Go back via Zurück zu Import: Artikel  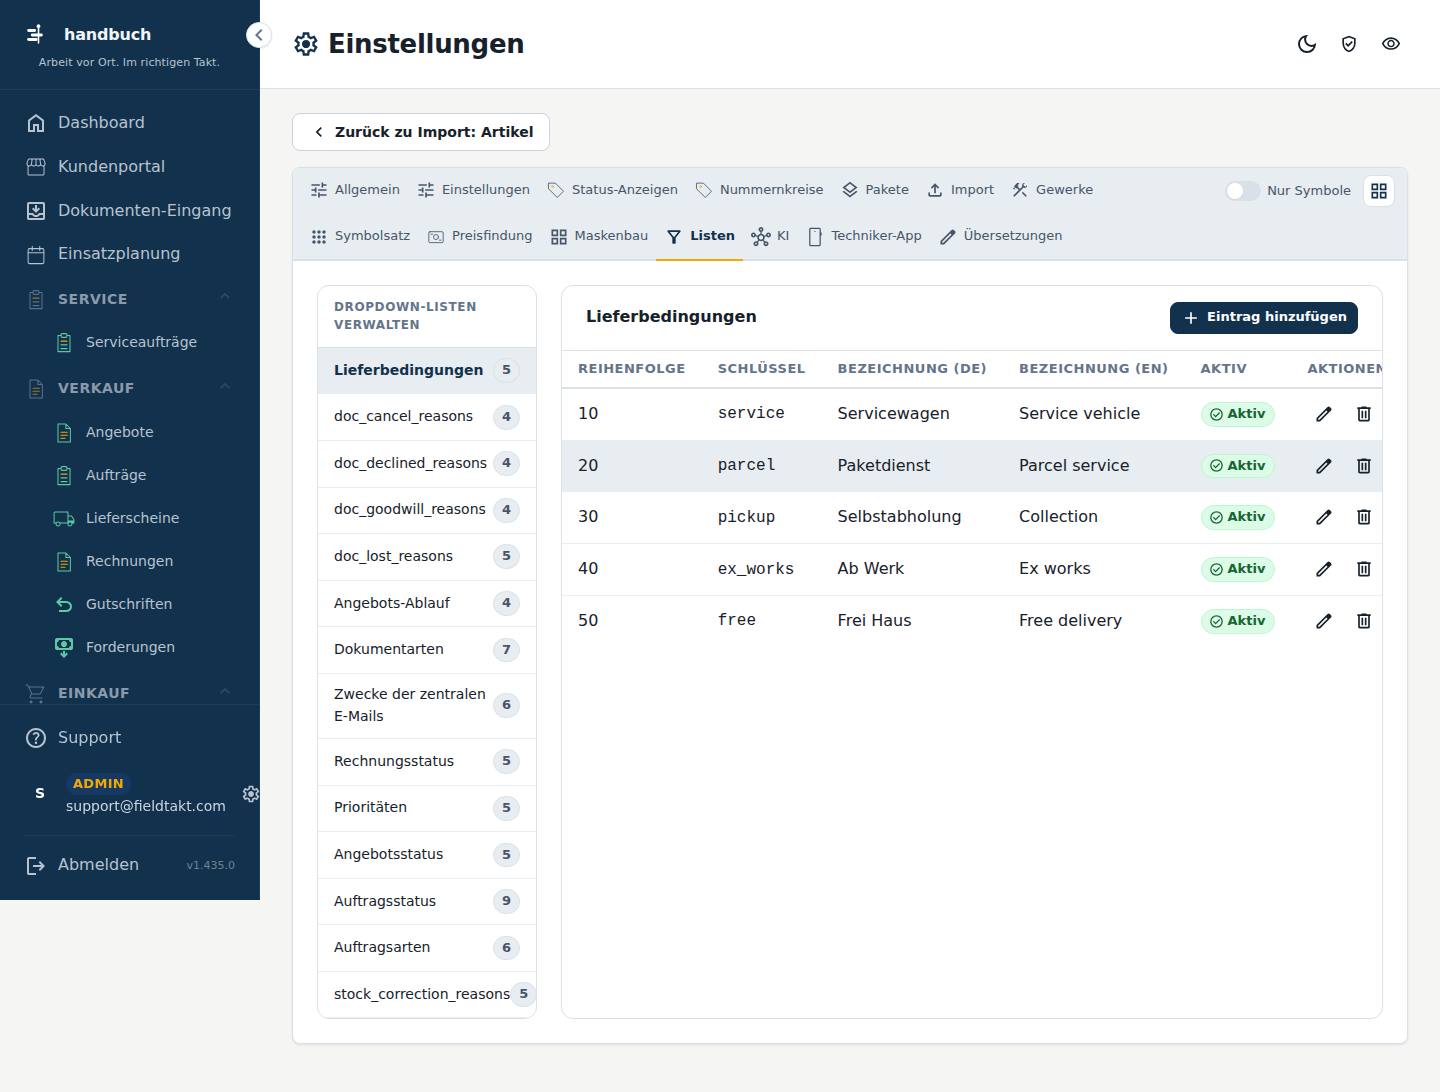point(421,132)
